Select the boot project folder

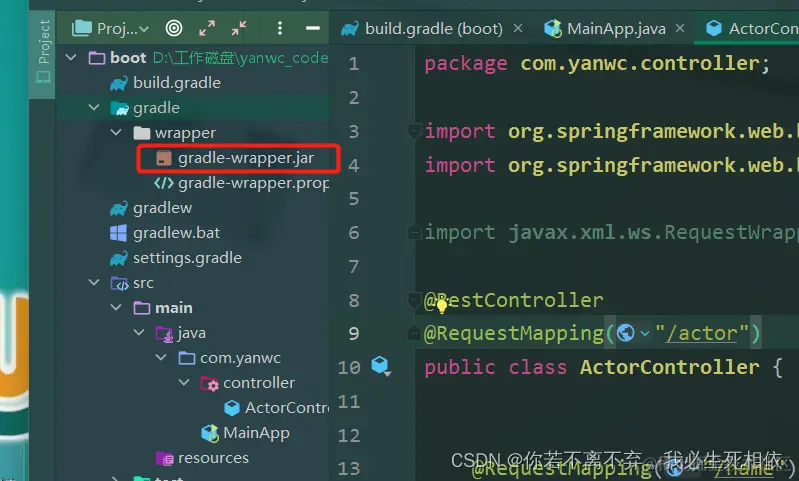(x=128, y=58)
